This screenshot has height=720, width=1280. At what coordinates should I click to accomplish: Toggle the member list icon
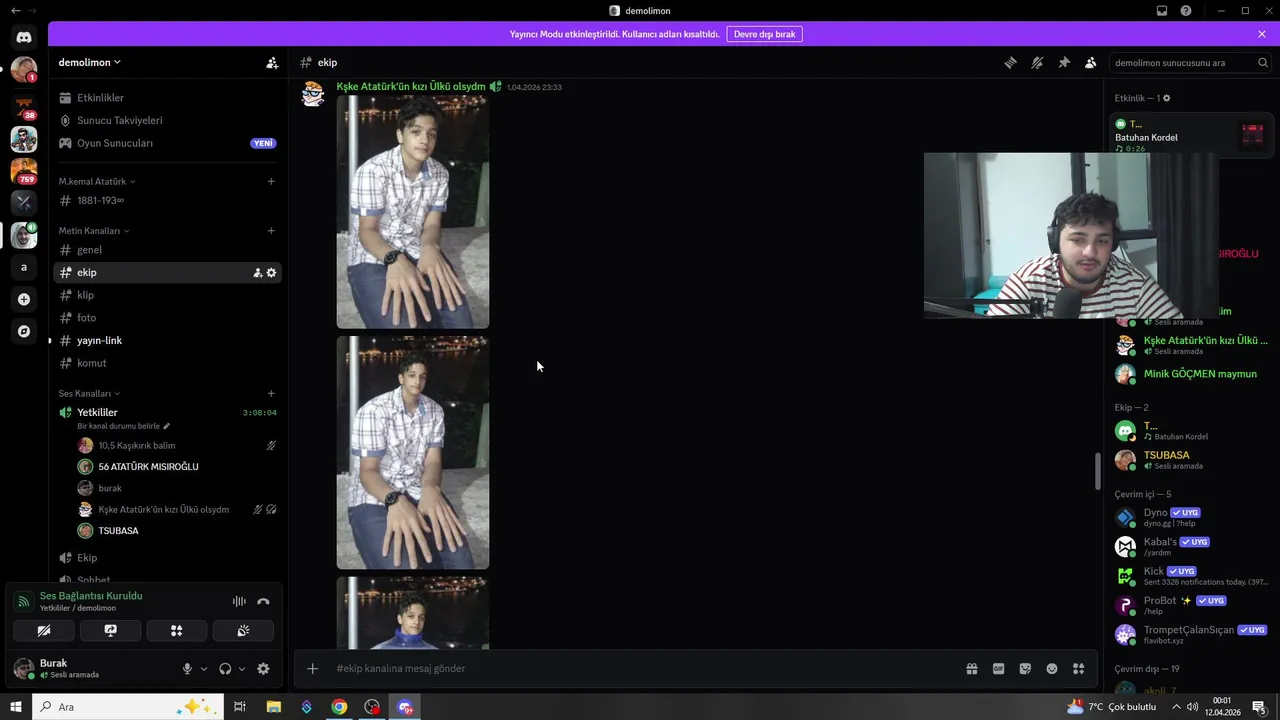tap(1091, 62)
